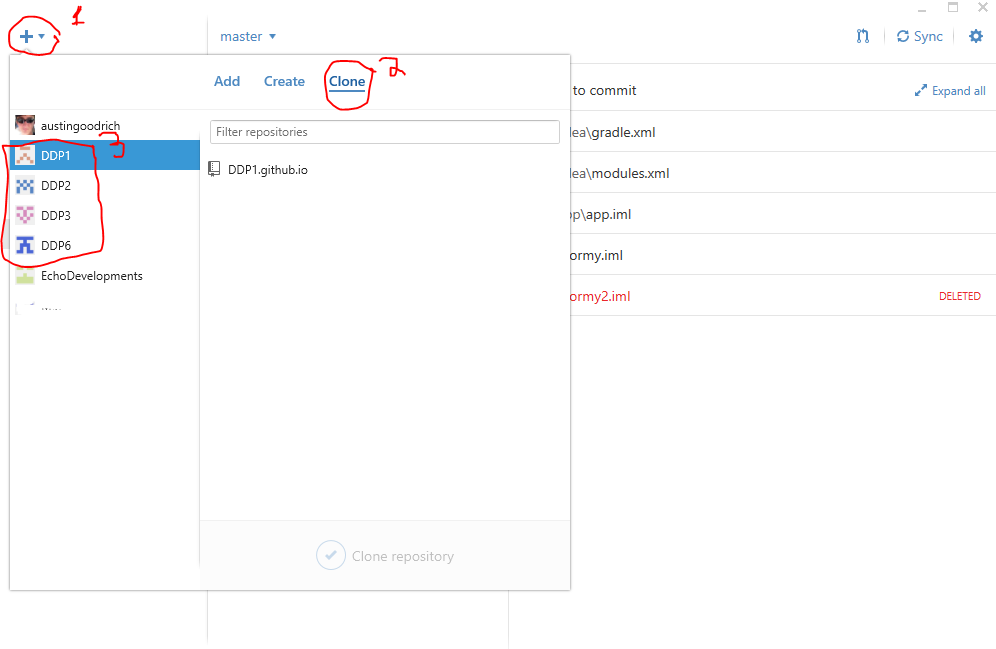Click the Filter repositories field
Screen dimensions: 996x649
tap(384, 132)
